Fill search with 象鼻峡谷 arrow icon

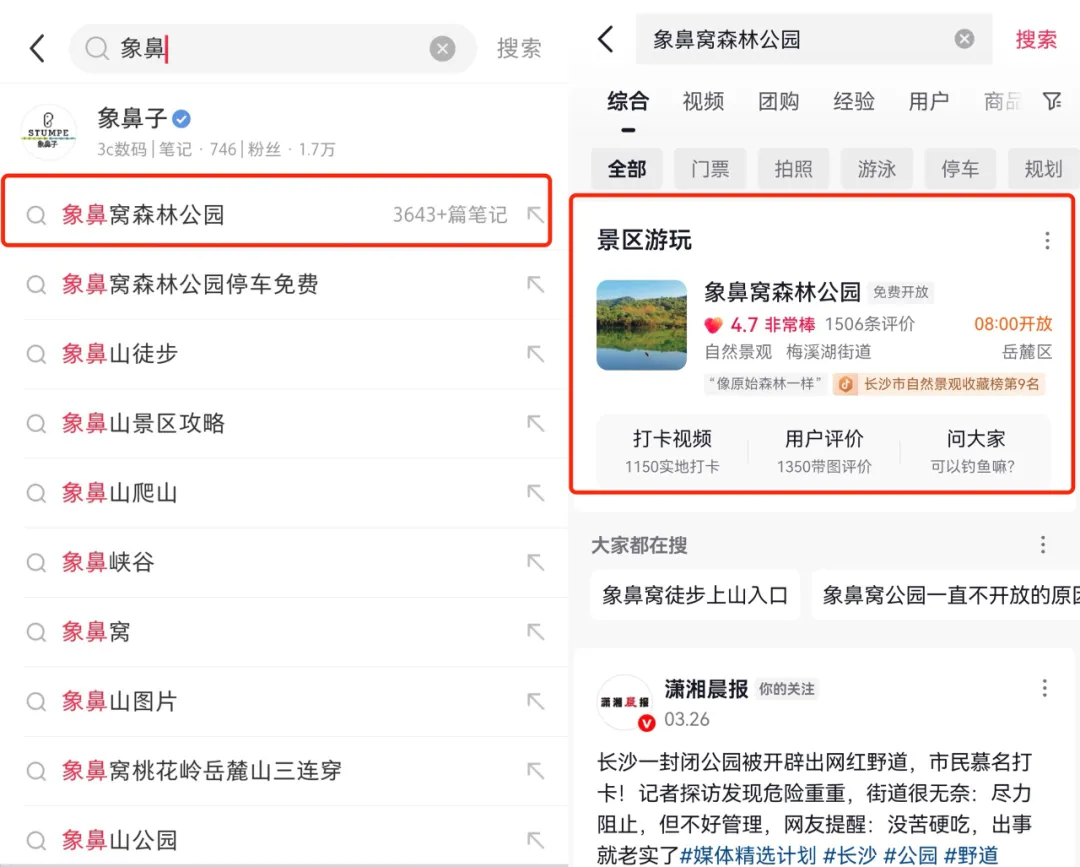point(535,562)
